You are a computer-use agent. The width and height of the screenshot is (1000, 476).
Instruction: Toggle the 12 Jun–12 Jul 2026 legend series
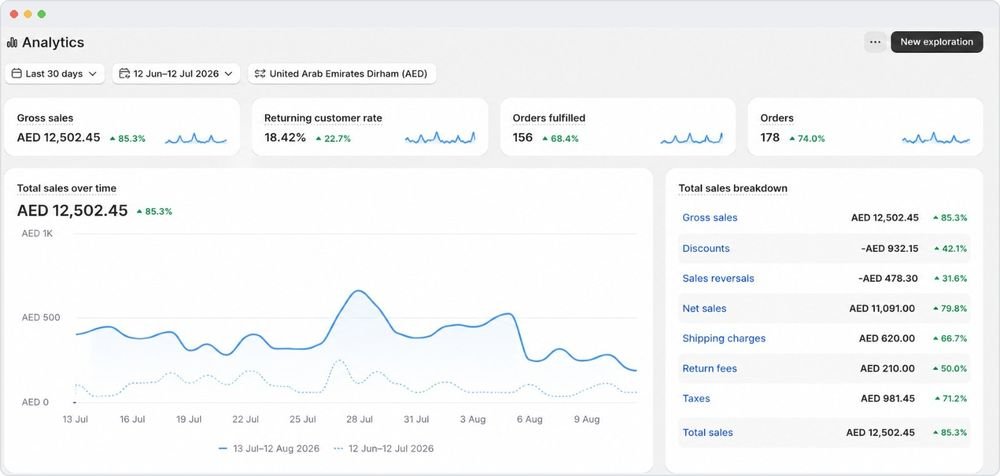383,449
